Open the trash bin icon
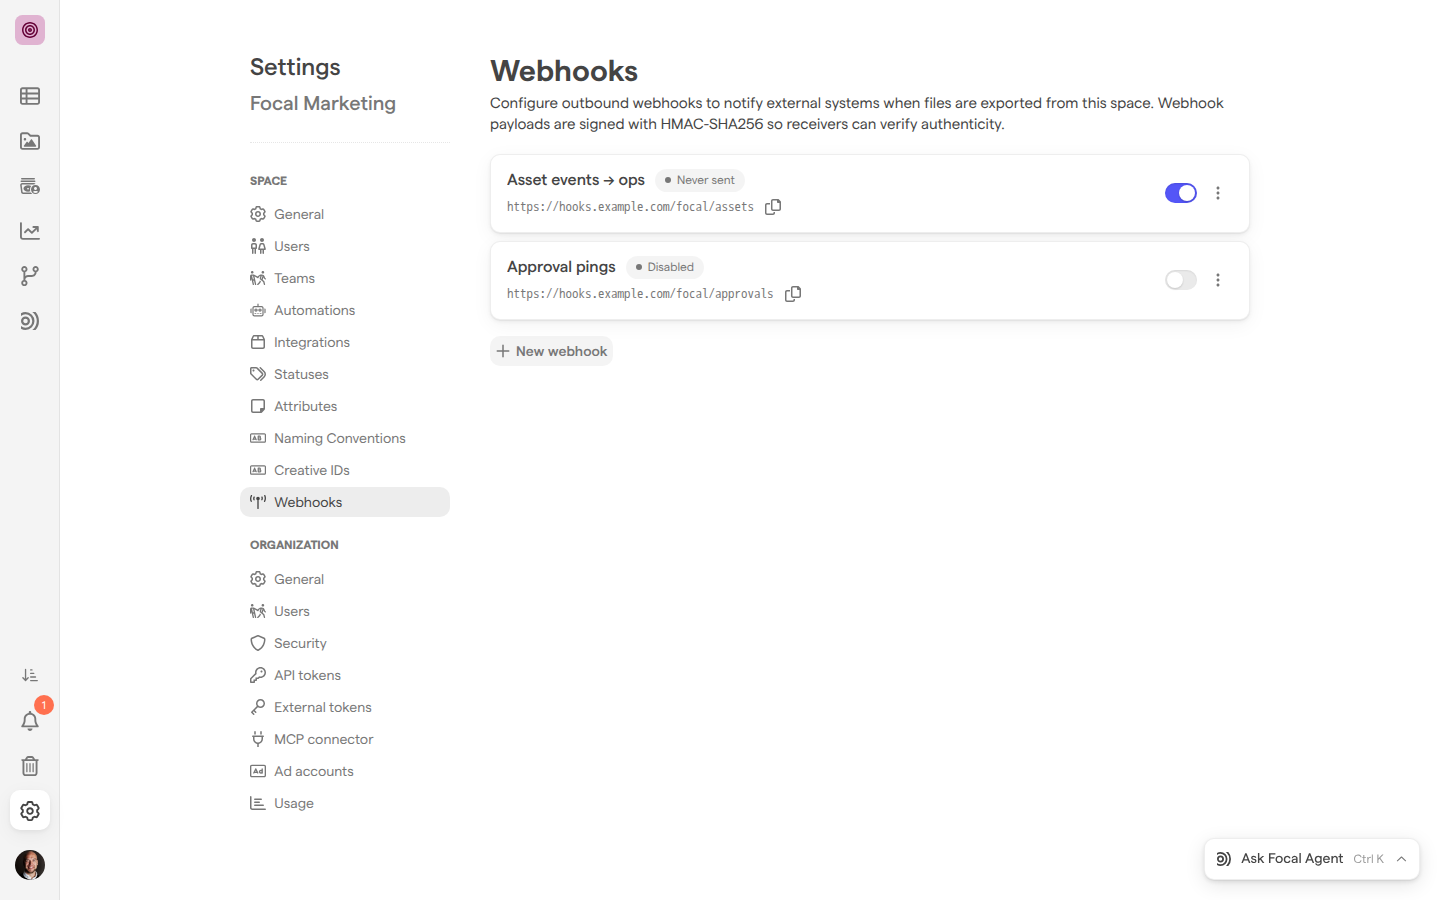Viewport: 1440px width, 900px height. [30, 766]
